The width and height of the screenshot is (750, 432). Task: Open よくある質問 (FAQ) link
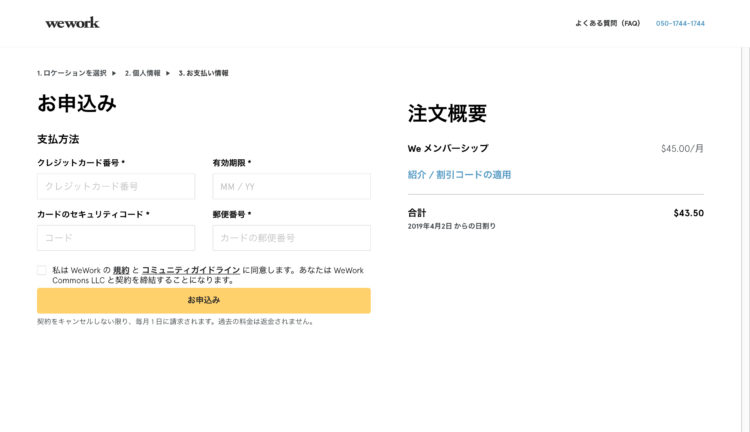[x=607, y=23]
